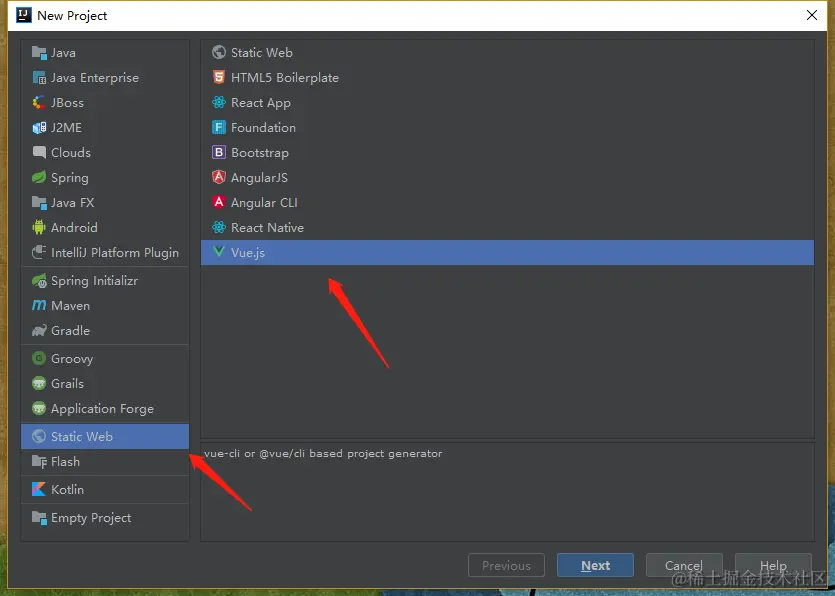835x596 pixels.
Task: Choose the Angular CLI template label
Action: coord(264,203)
